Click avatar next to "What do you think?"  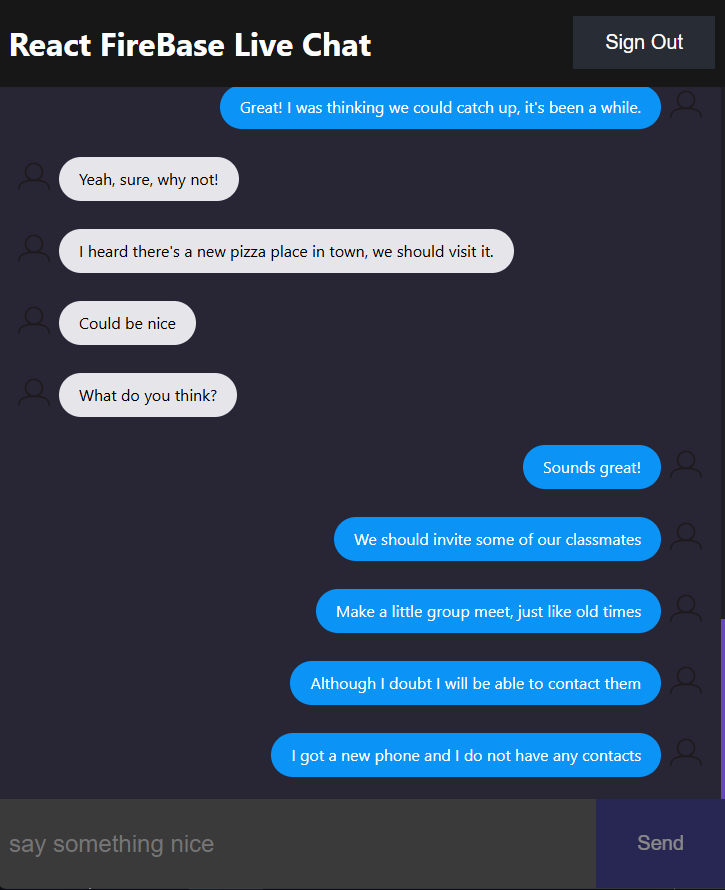point(34,394)
